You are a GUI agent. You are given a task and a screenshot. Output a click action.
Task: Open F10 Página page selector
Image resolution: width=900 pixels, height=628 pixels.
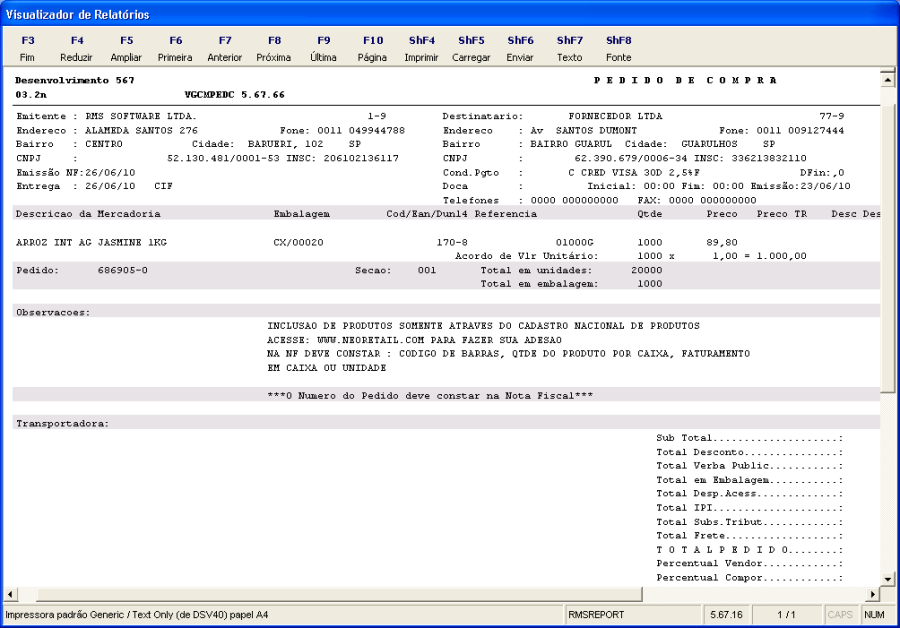click(372, 49)
